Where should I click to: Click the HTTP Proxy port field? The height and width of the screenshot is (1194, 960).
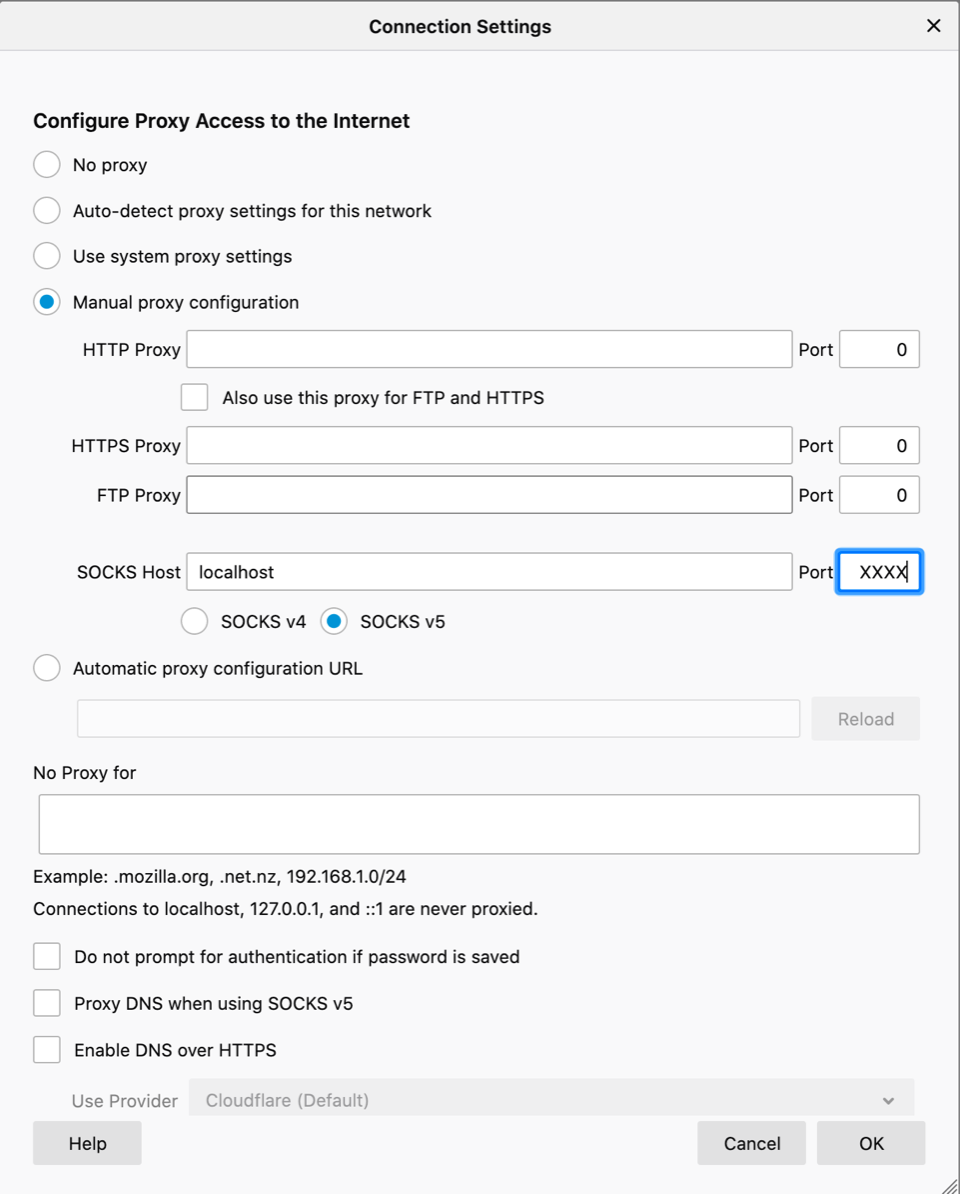tap(878, 350)
